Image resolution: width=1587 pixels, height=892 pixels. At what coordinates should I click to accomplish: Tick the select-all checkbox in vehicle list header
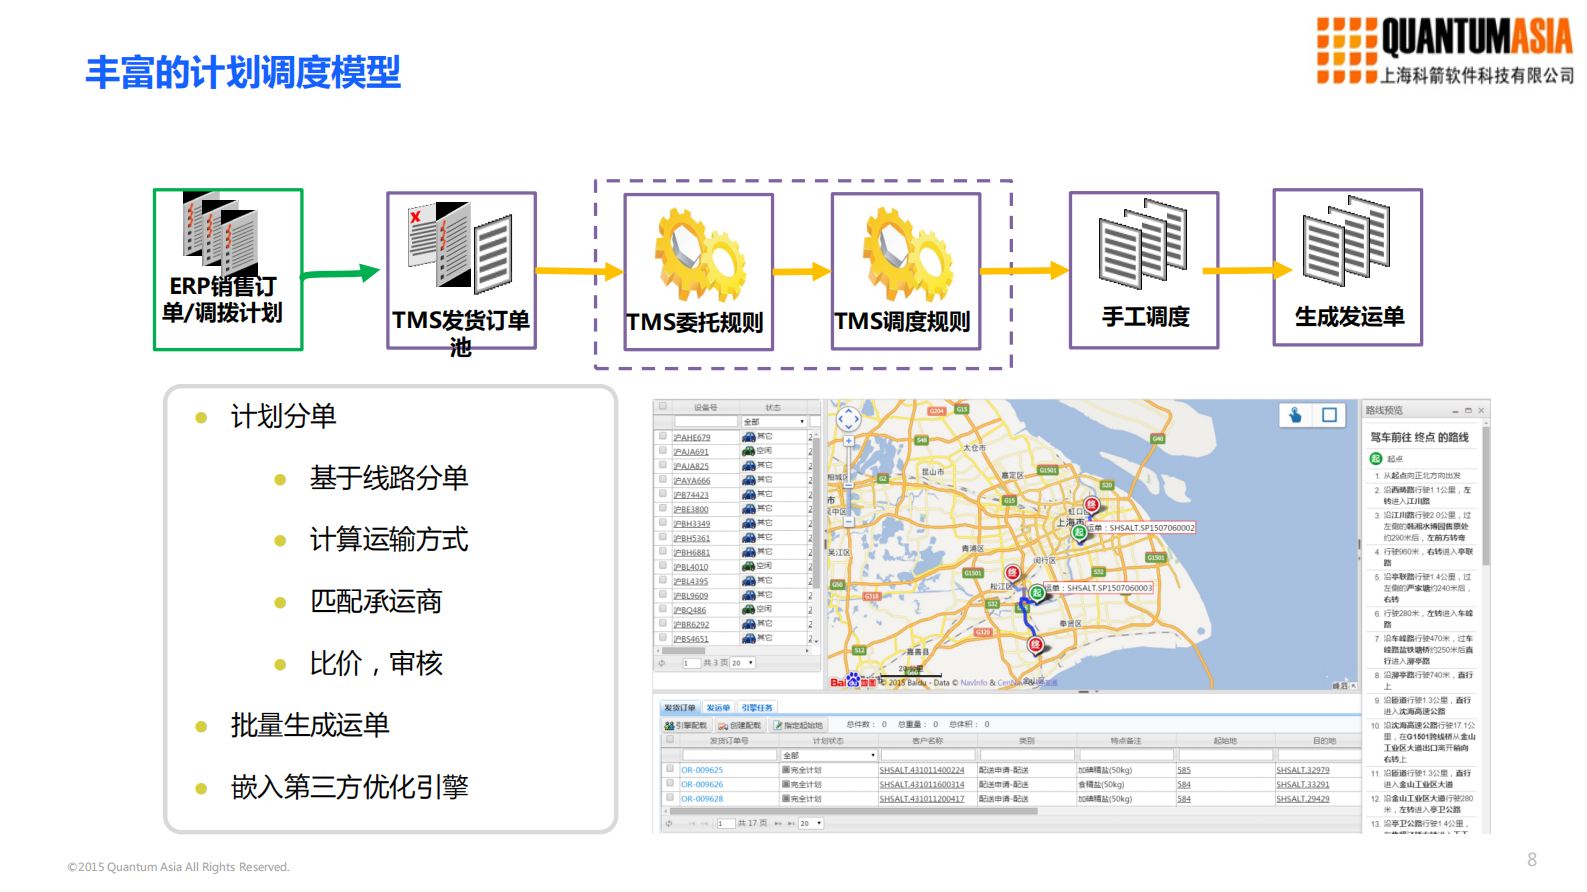[x=663, y=407]
